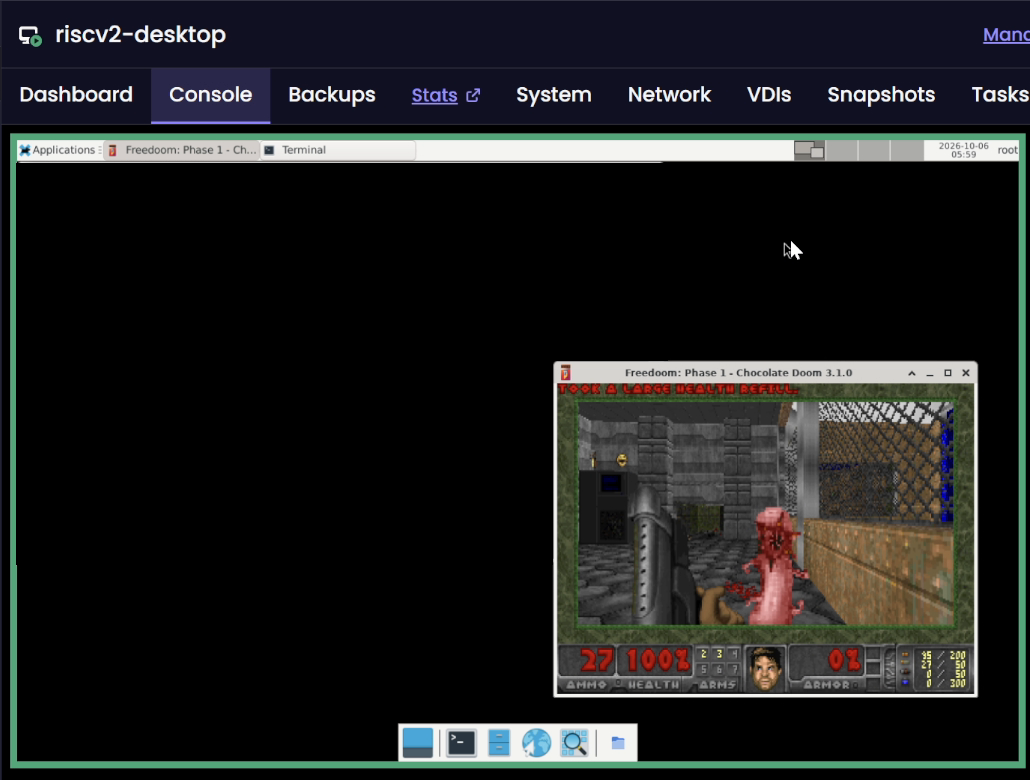Click the "Took a large health refill" message
1030x780 pixels.
pos(678,389)
